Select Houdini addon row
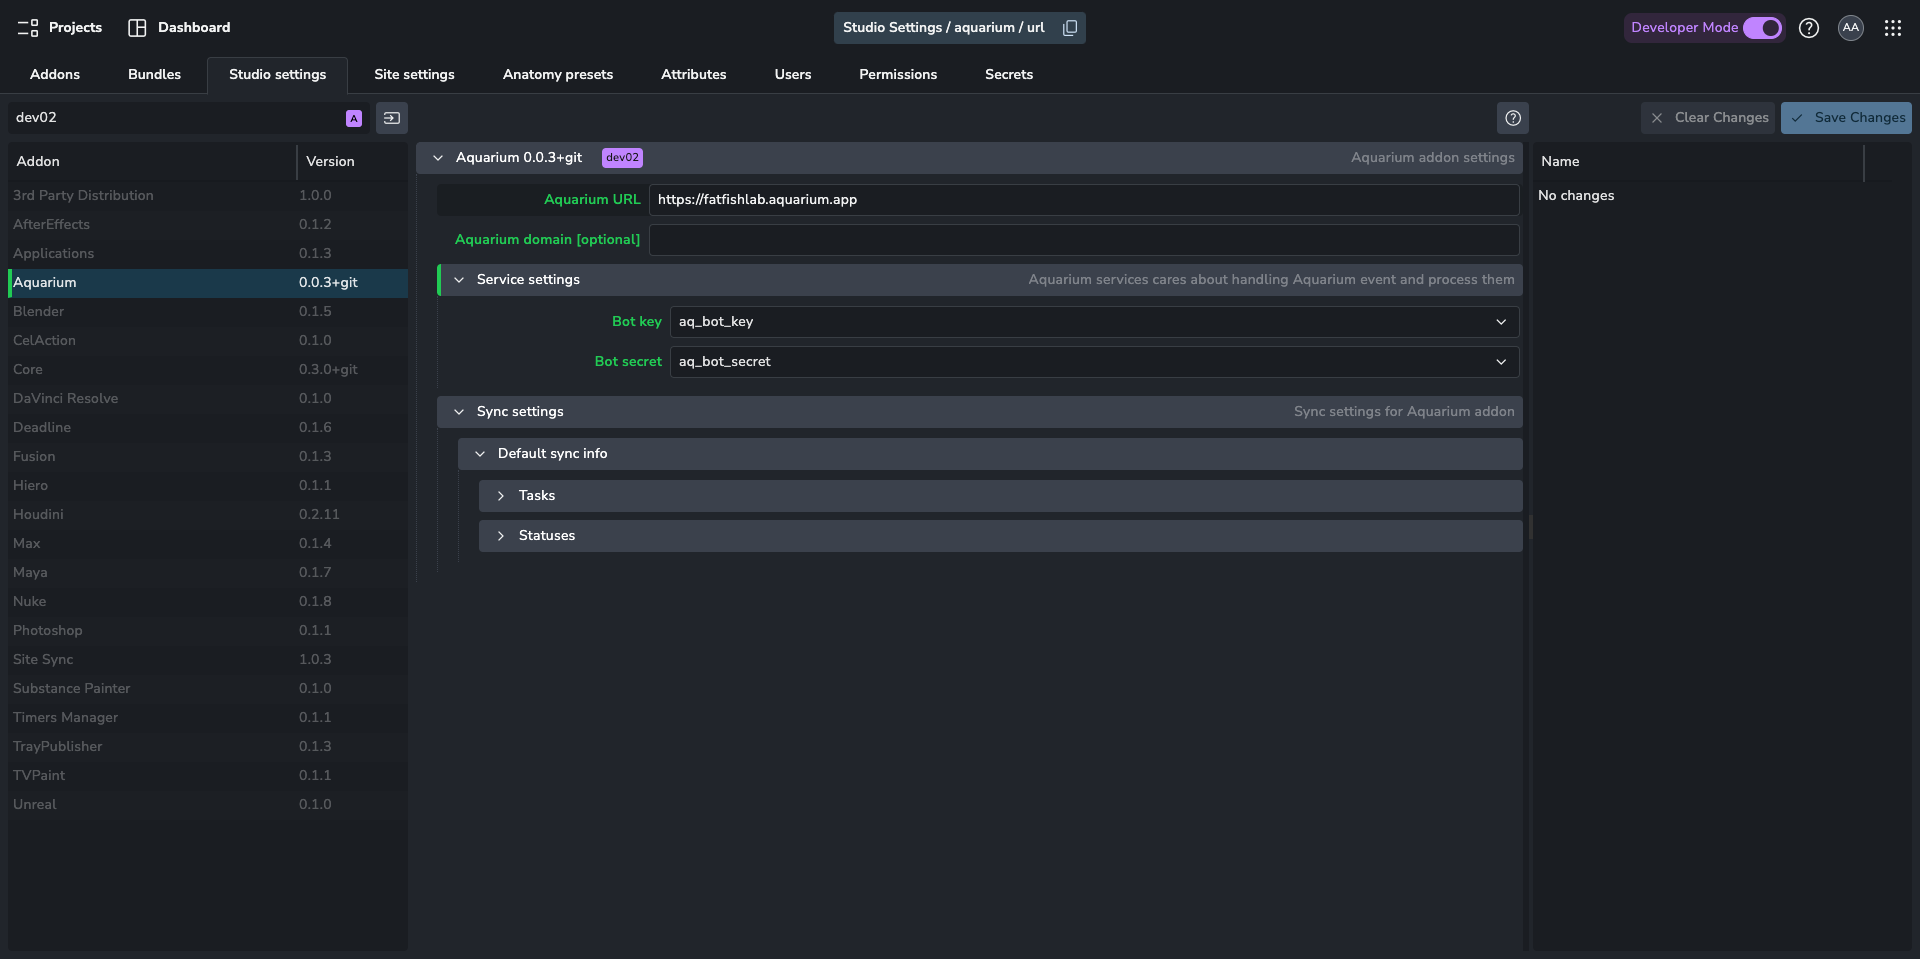 (208, 515)
